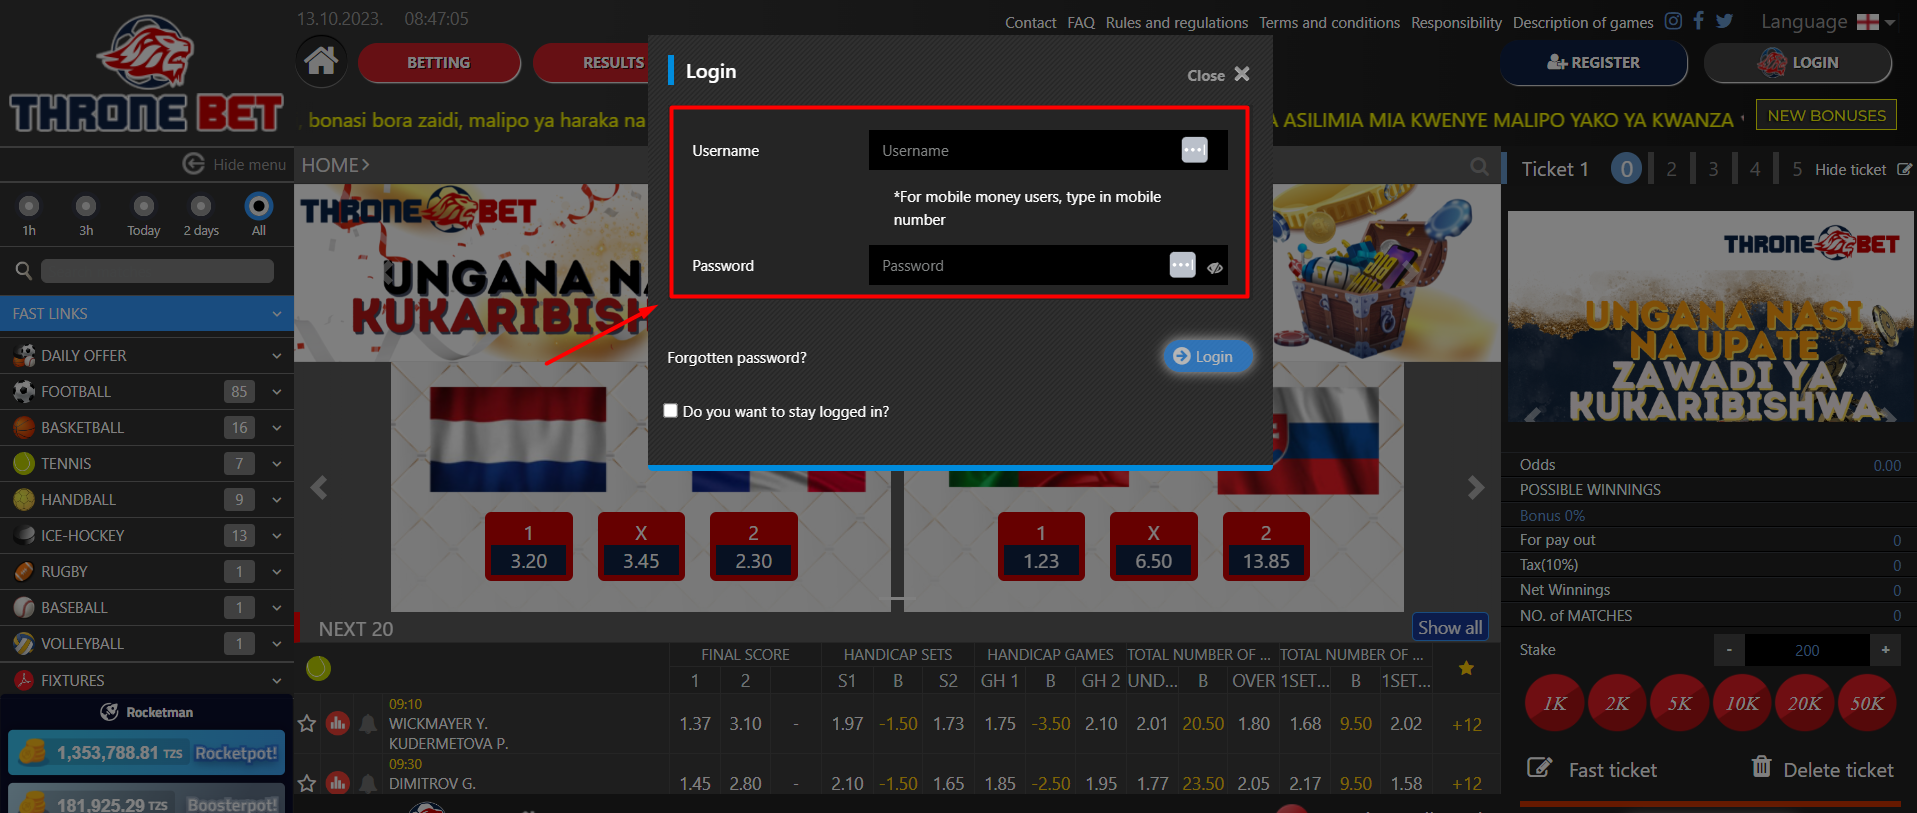Open the home page icon button

pyautogui.click(x=321, y=62)
